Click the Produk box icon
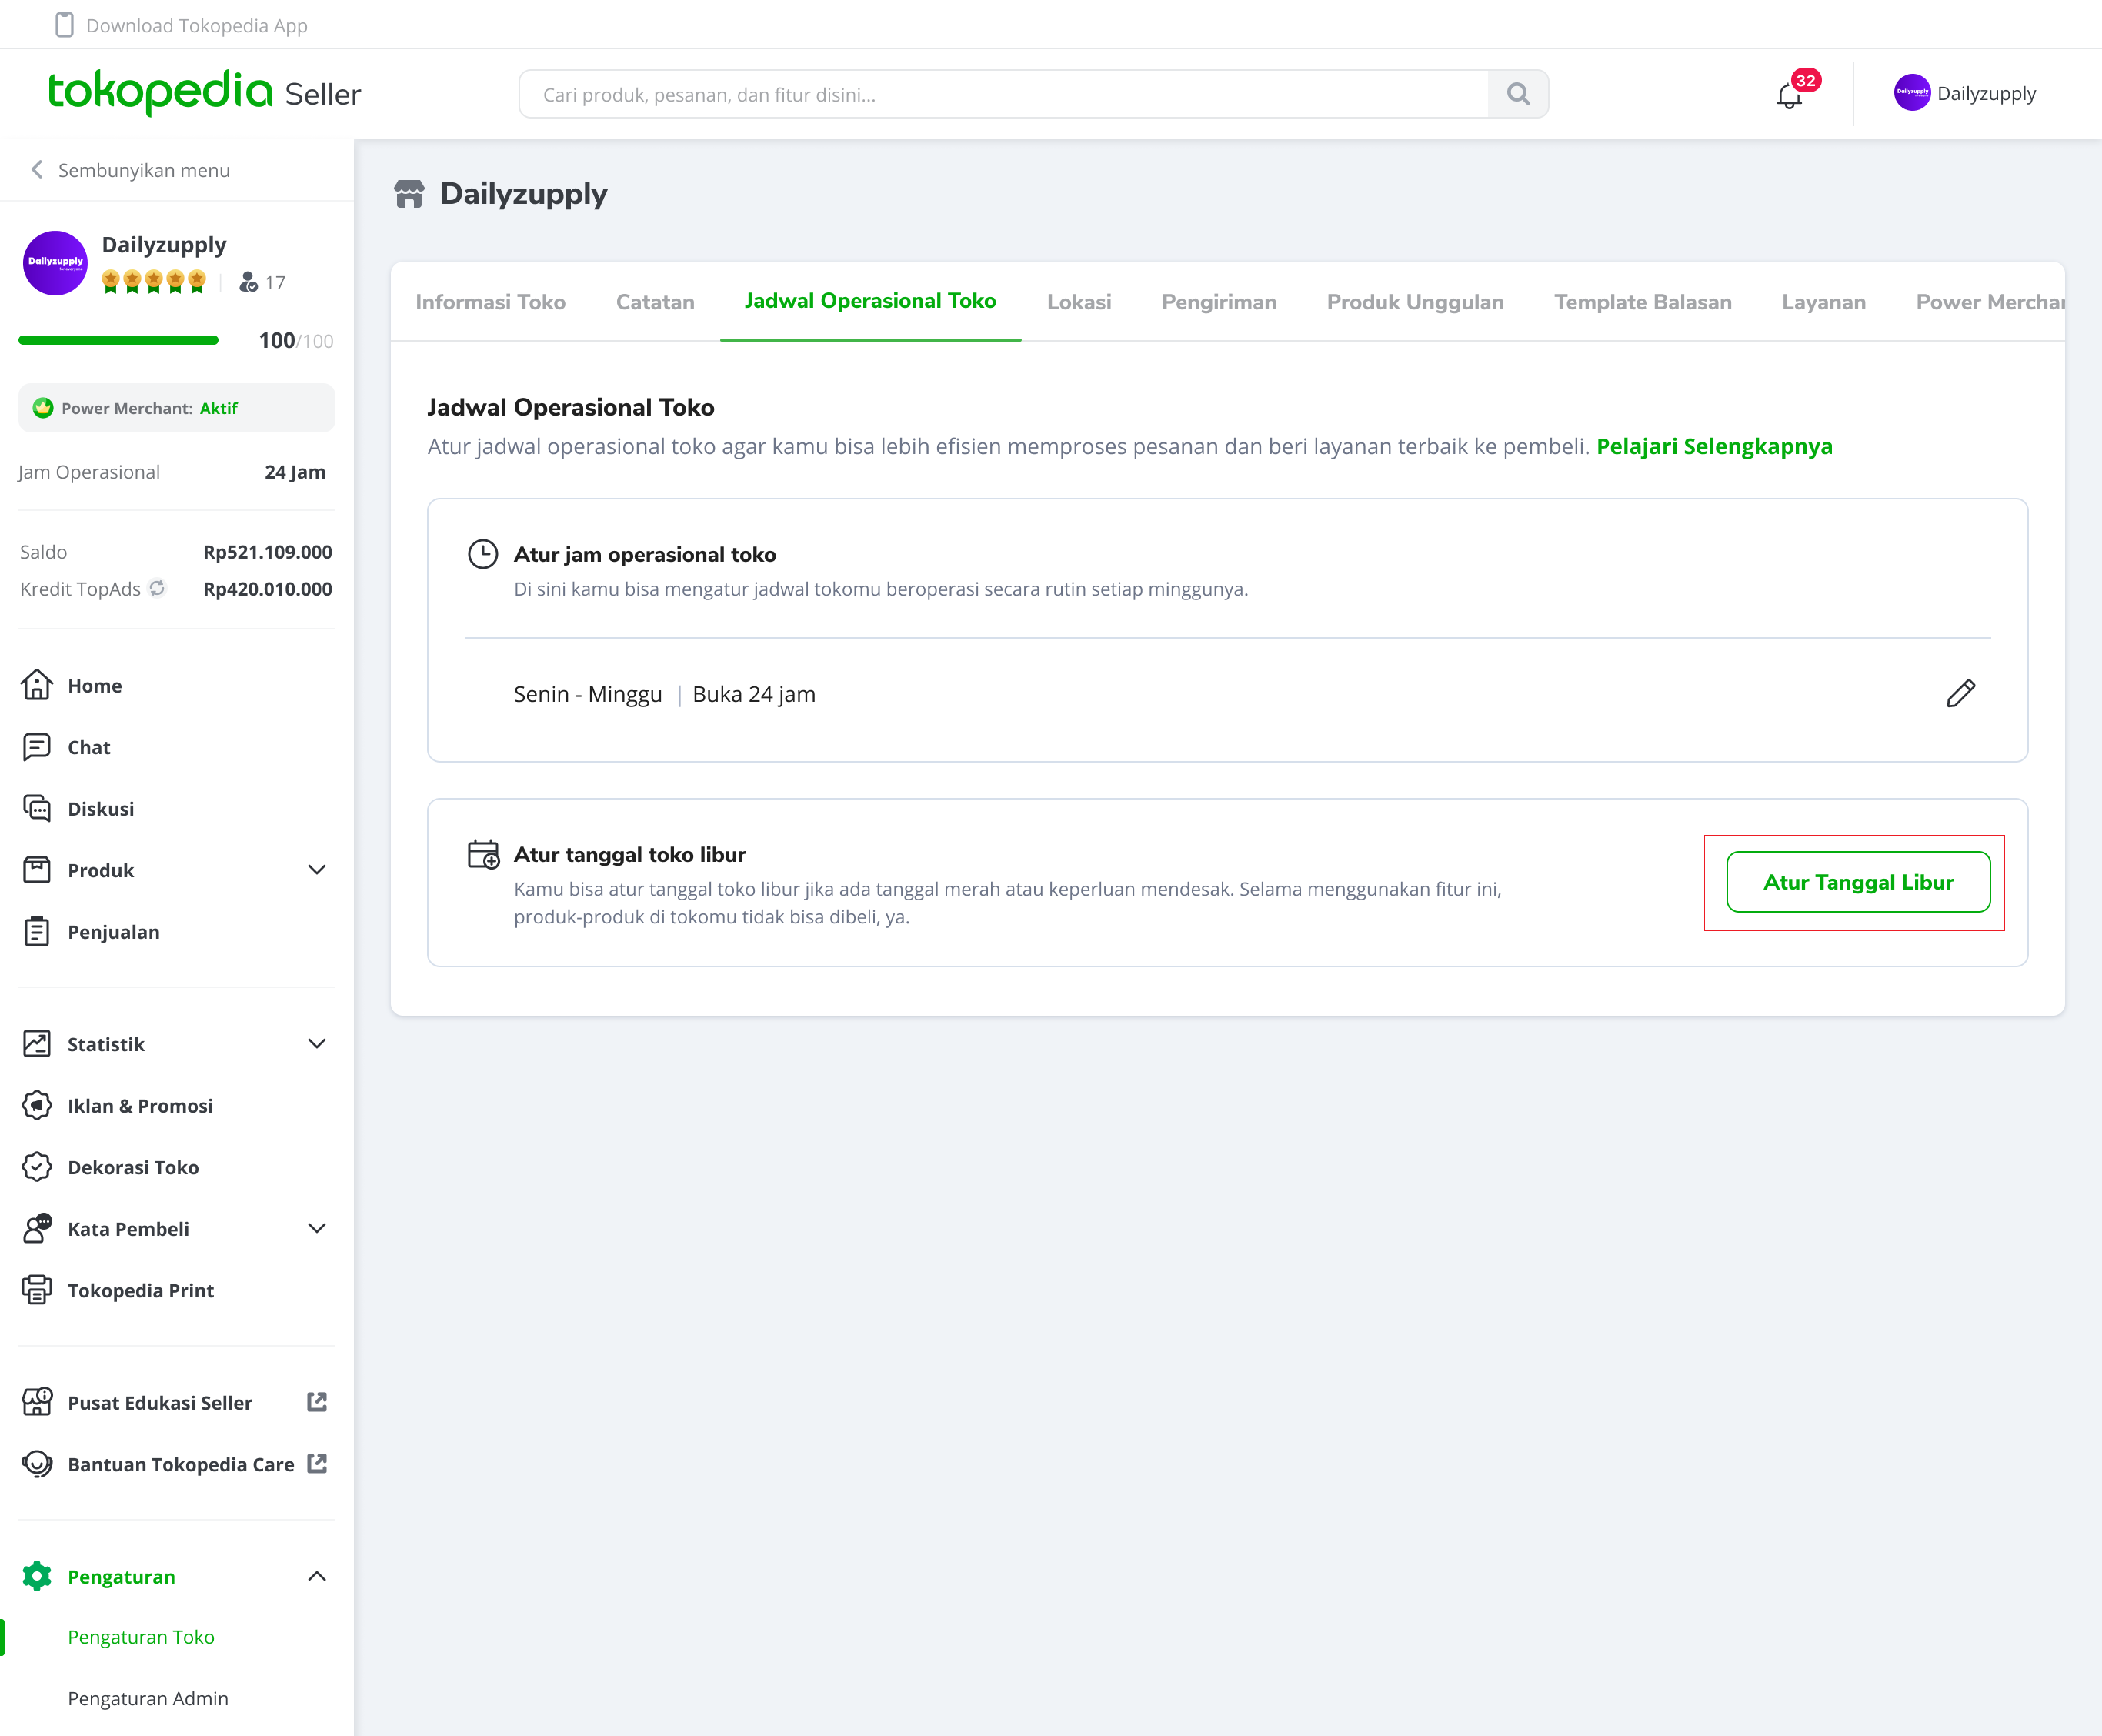This screenshot has height=1736, width=2102. pyautogui.click(x=37, y=870)
